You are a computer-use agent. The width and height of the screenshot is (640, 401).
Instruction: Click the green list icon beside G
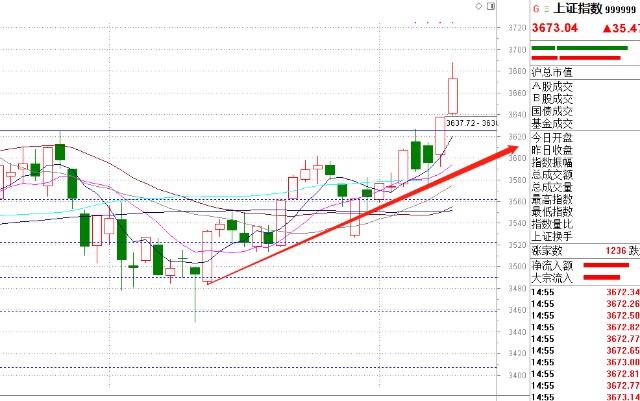coord(547,8)
